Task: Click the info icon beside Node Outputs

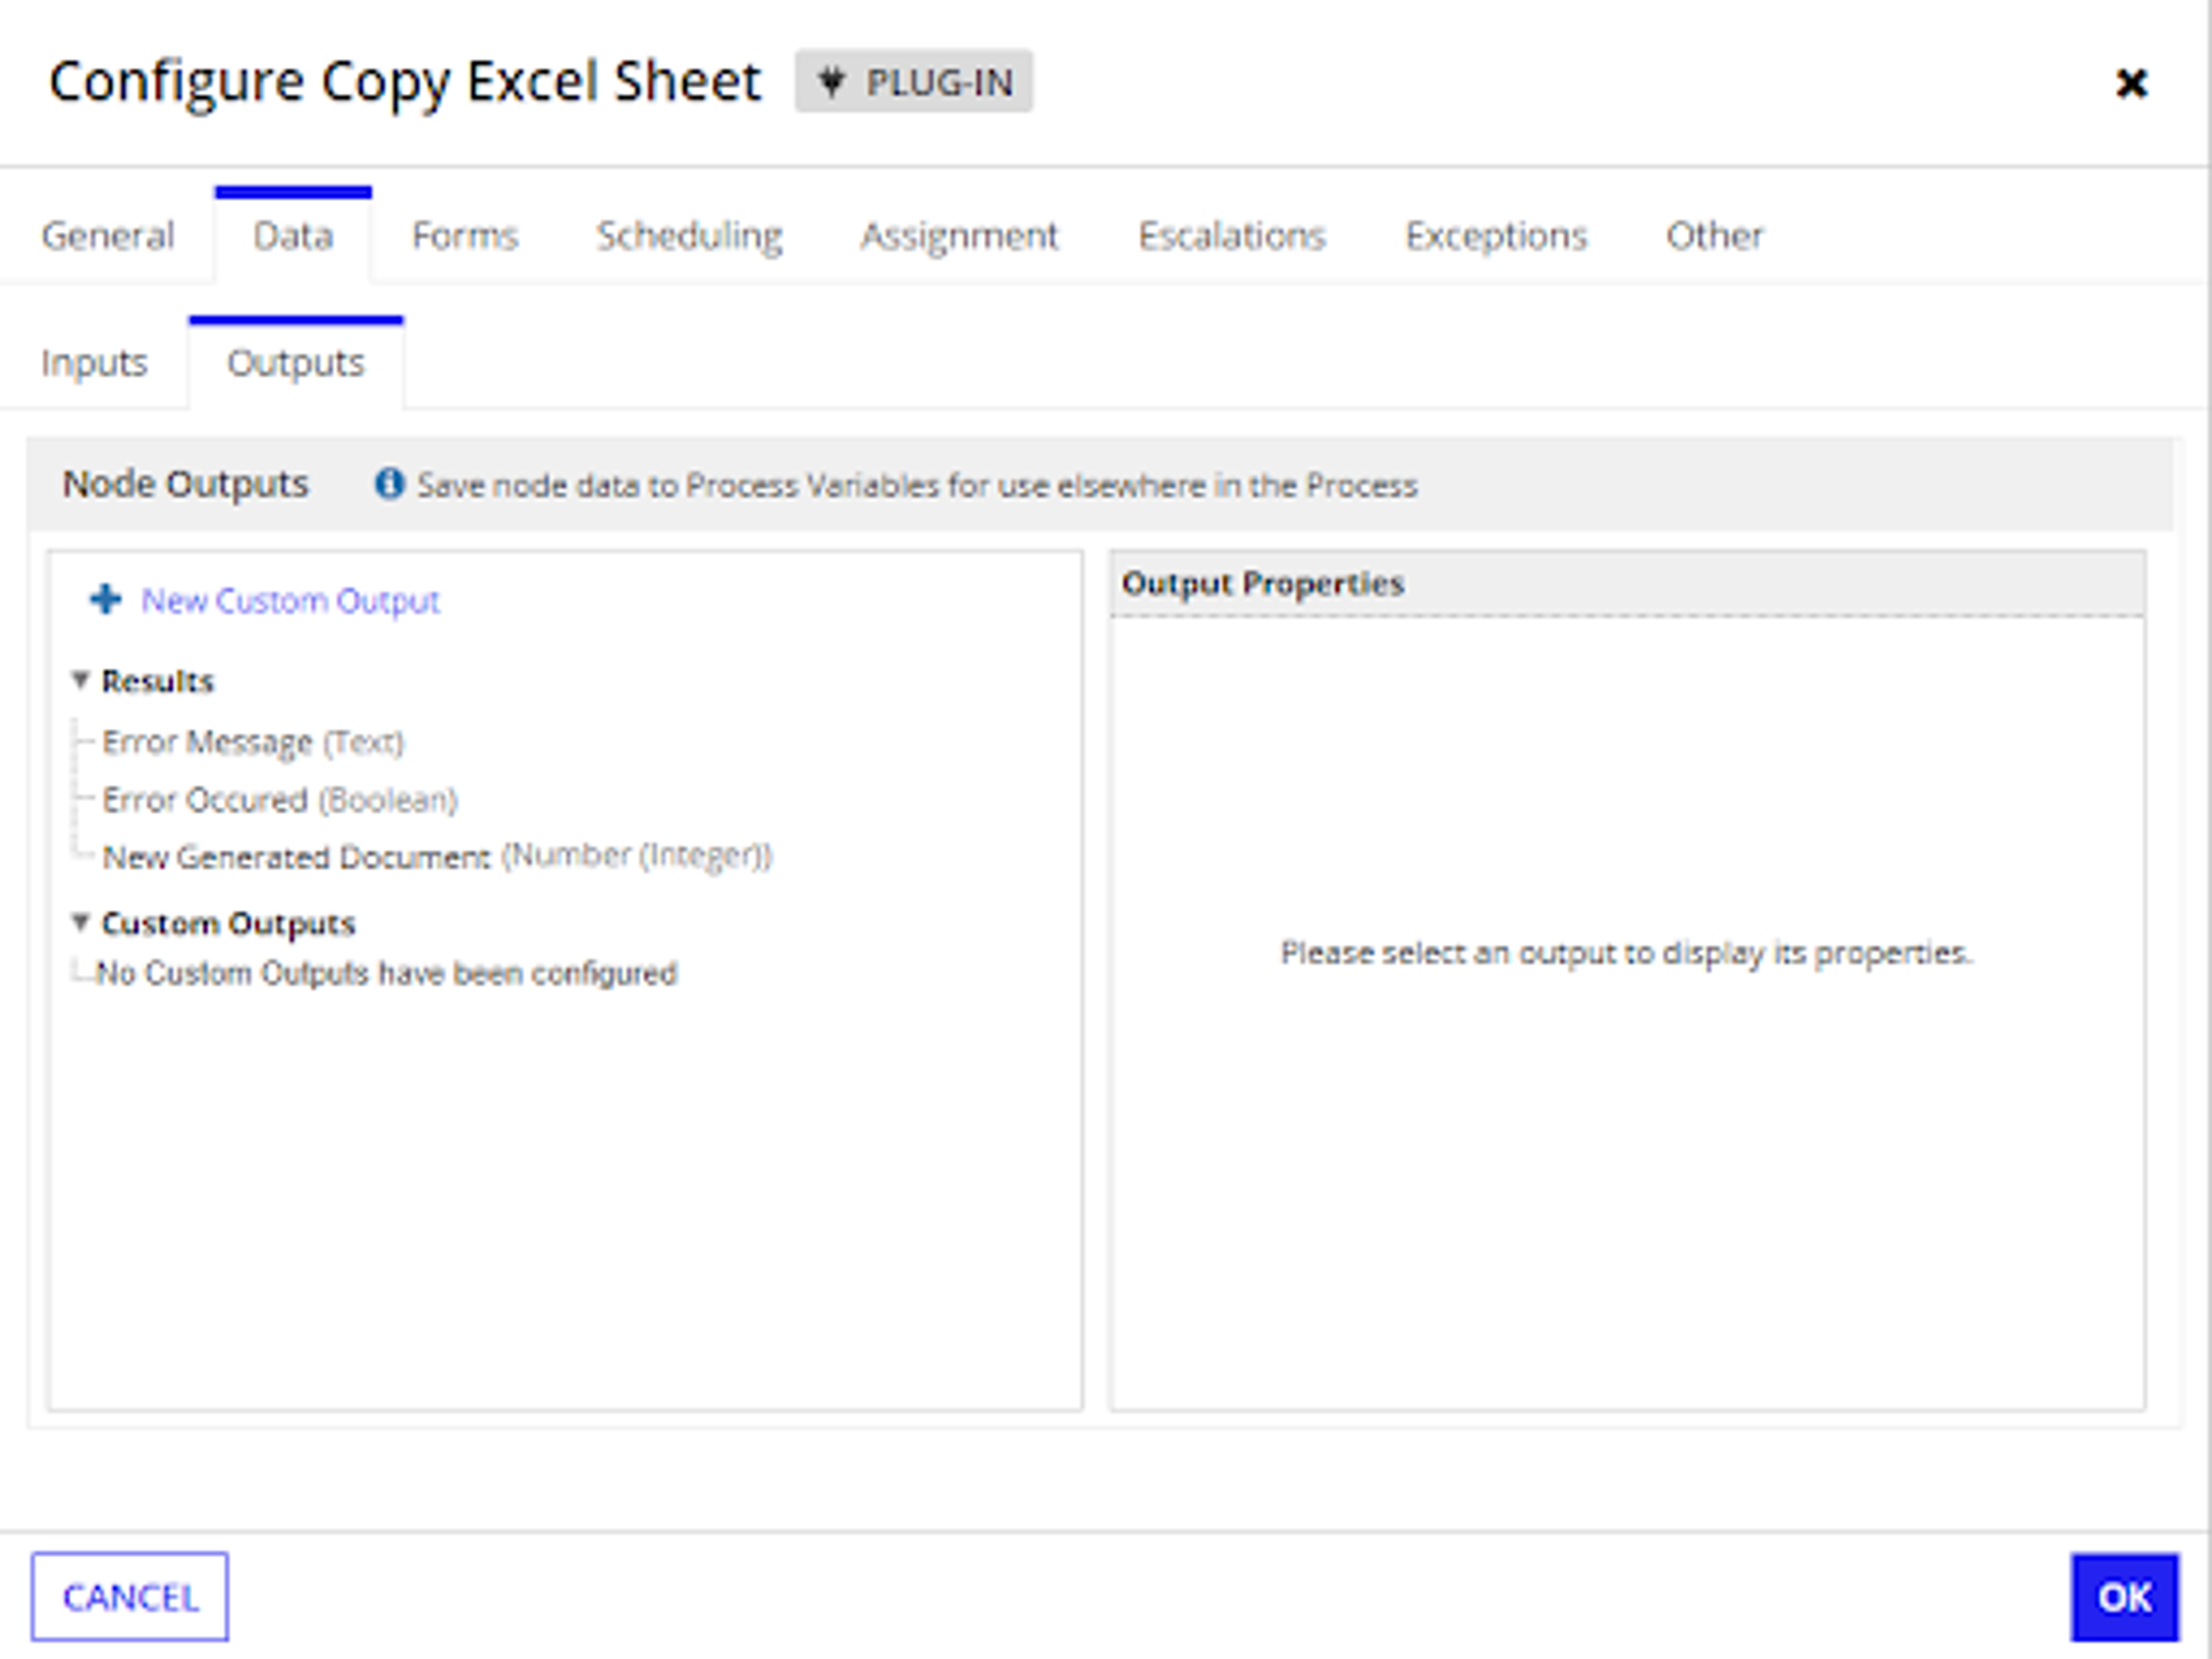Action: [389, 484]
